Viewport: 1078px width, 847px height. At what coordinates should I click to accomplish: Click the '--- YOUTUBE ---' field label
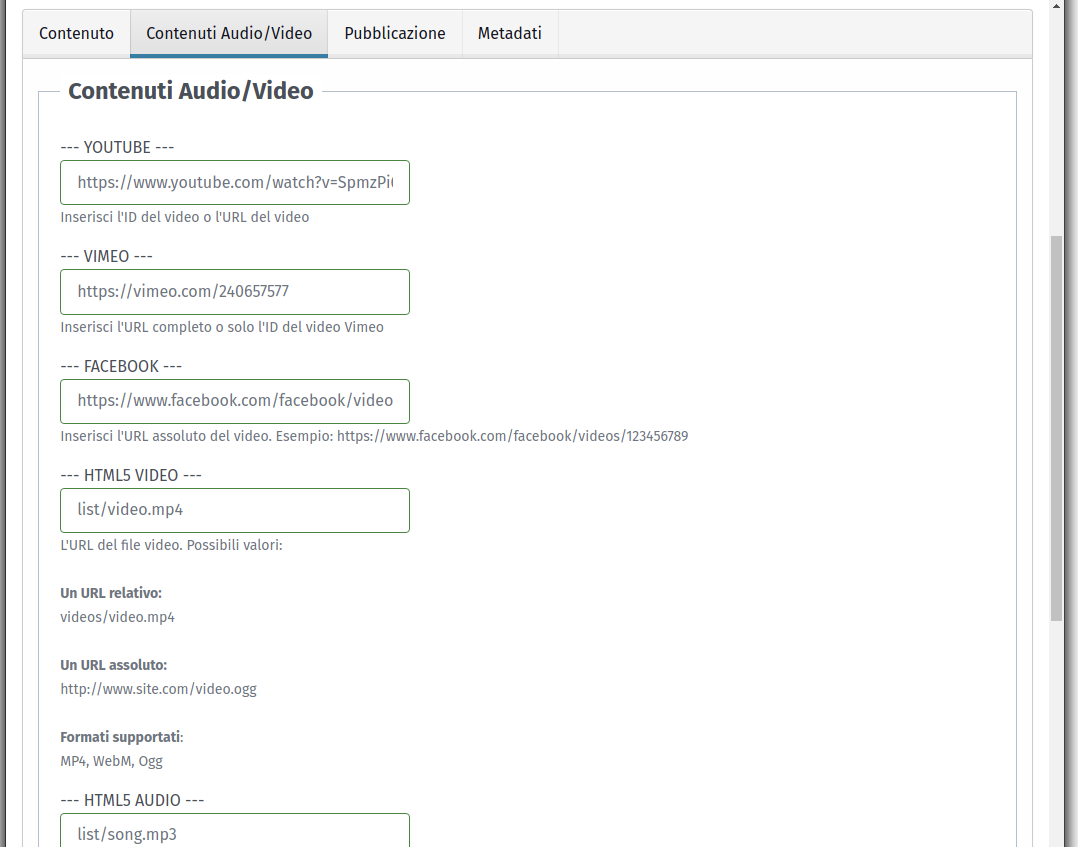click(117, 147)
